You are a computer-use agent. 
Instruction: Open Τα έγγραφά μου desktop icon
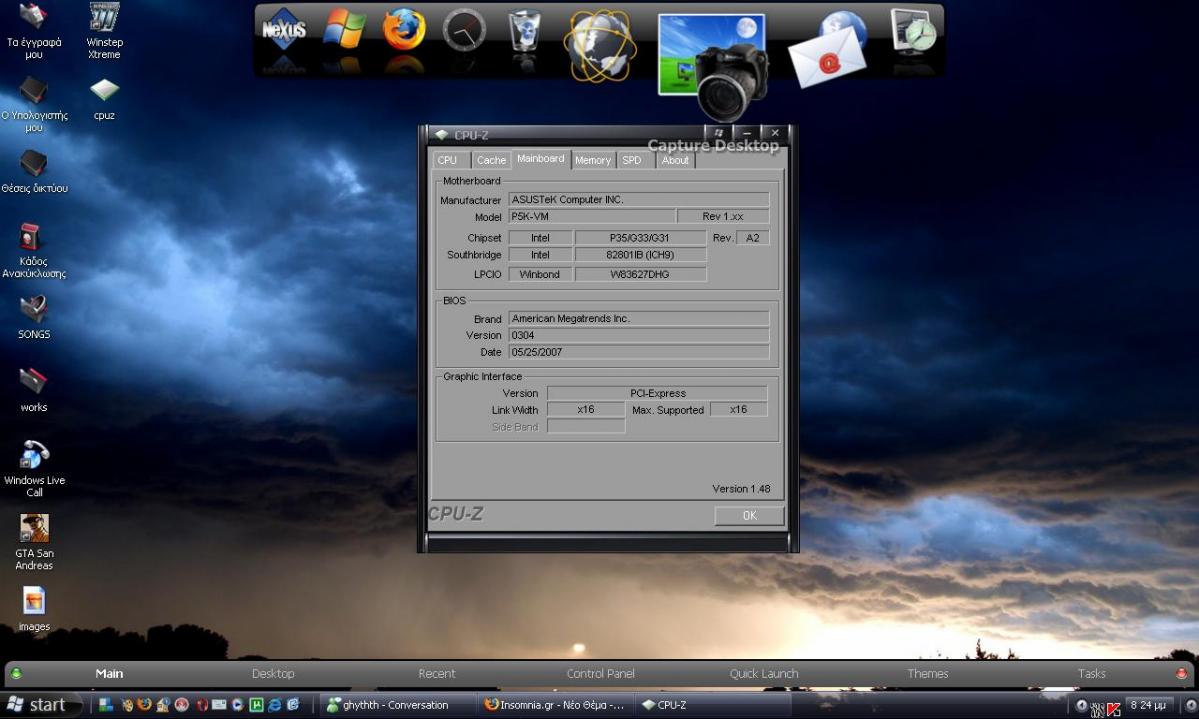34,31
